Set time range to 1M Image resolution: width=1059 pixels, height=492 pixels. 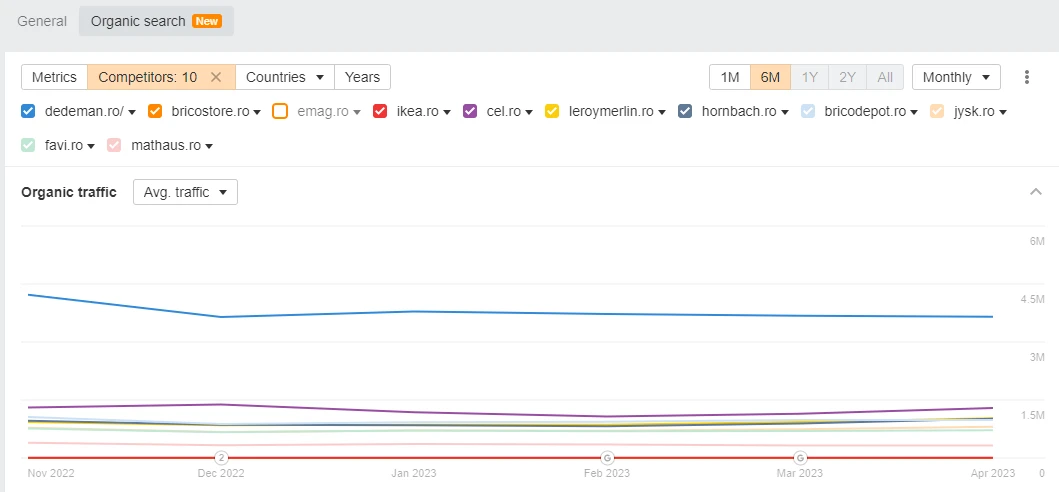coord(729,77)
